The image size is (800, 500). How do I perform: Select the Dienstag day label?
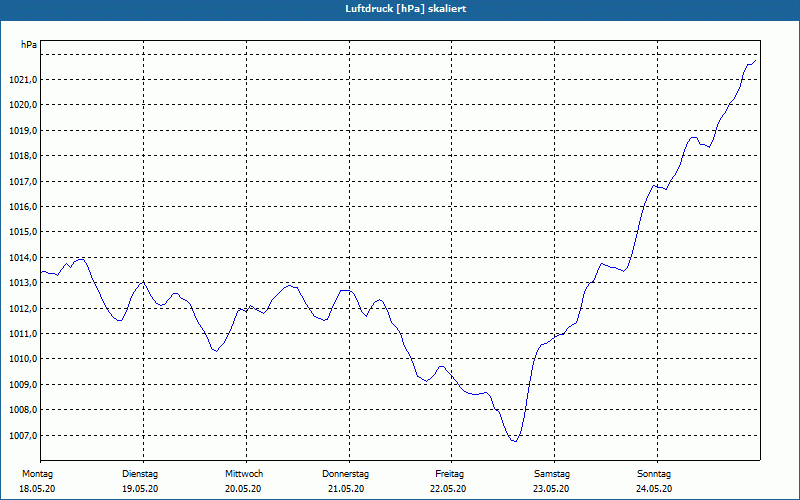pyautogui.click(x=140, y=474)
